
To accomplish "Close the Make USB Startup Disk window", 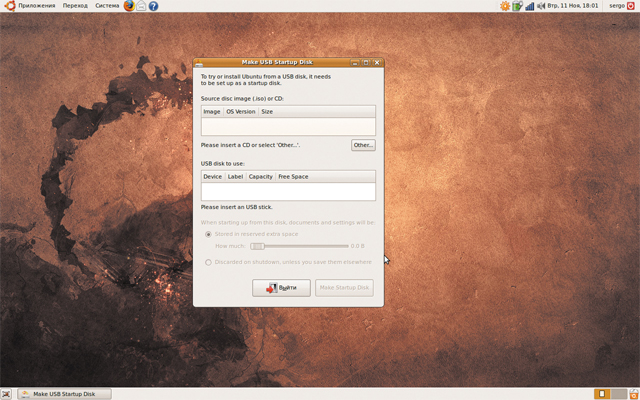I will tap(377, 62).
